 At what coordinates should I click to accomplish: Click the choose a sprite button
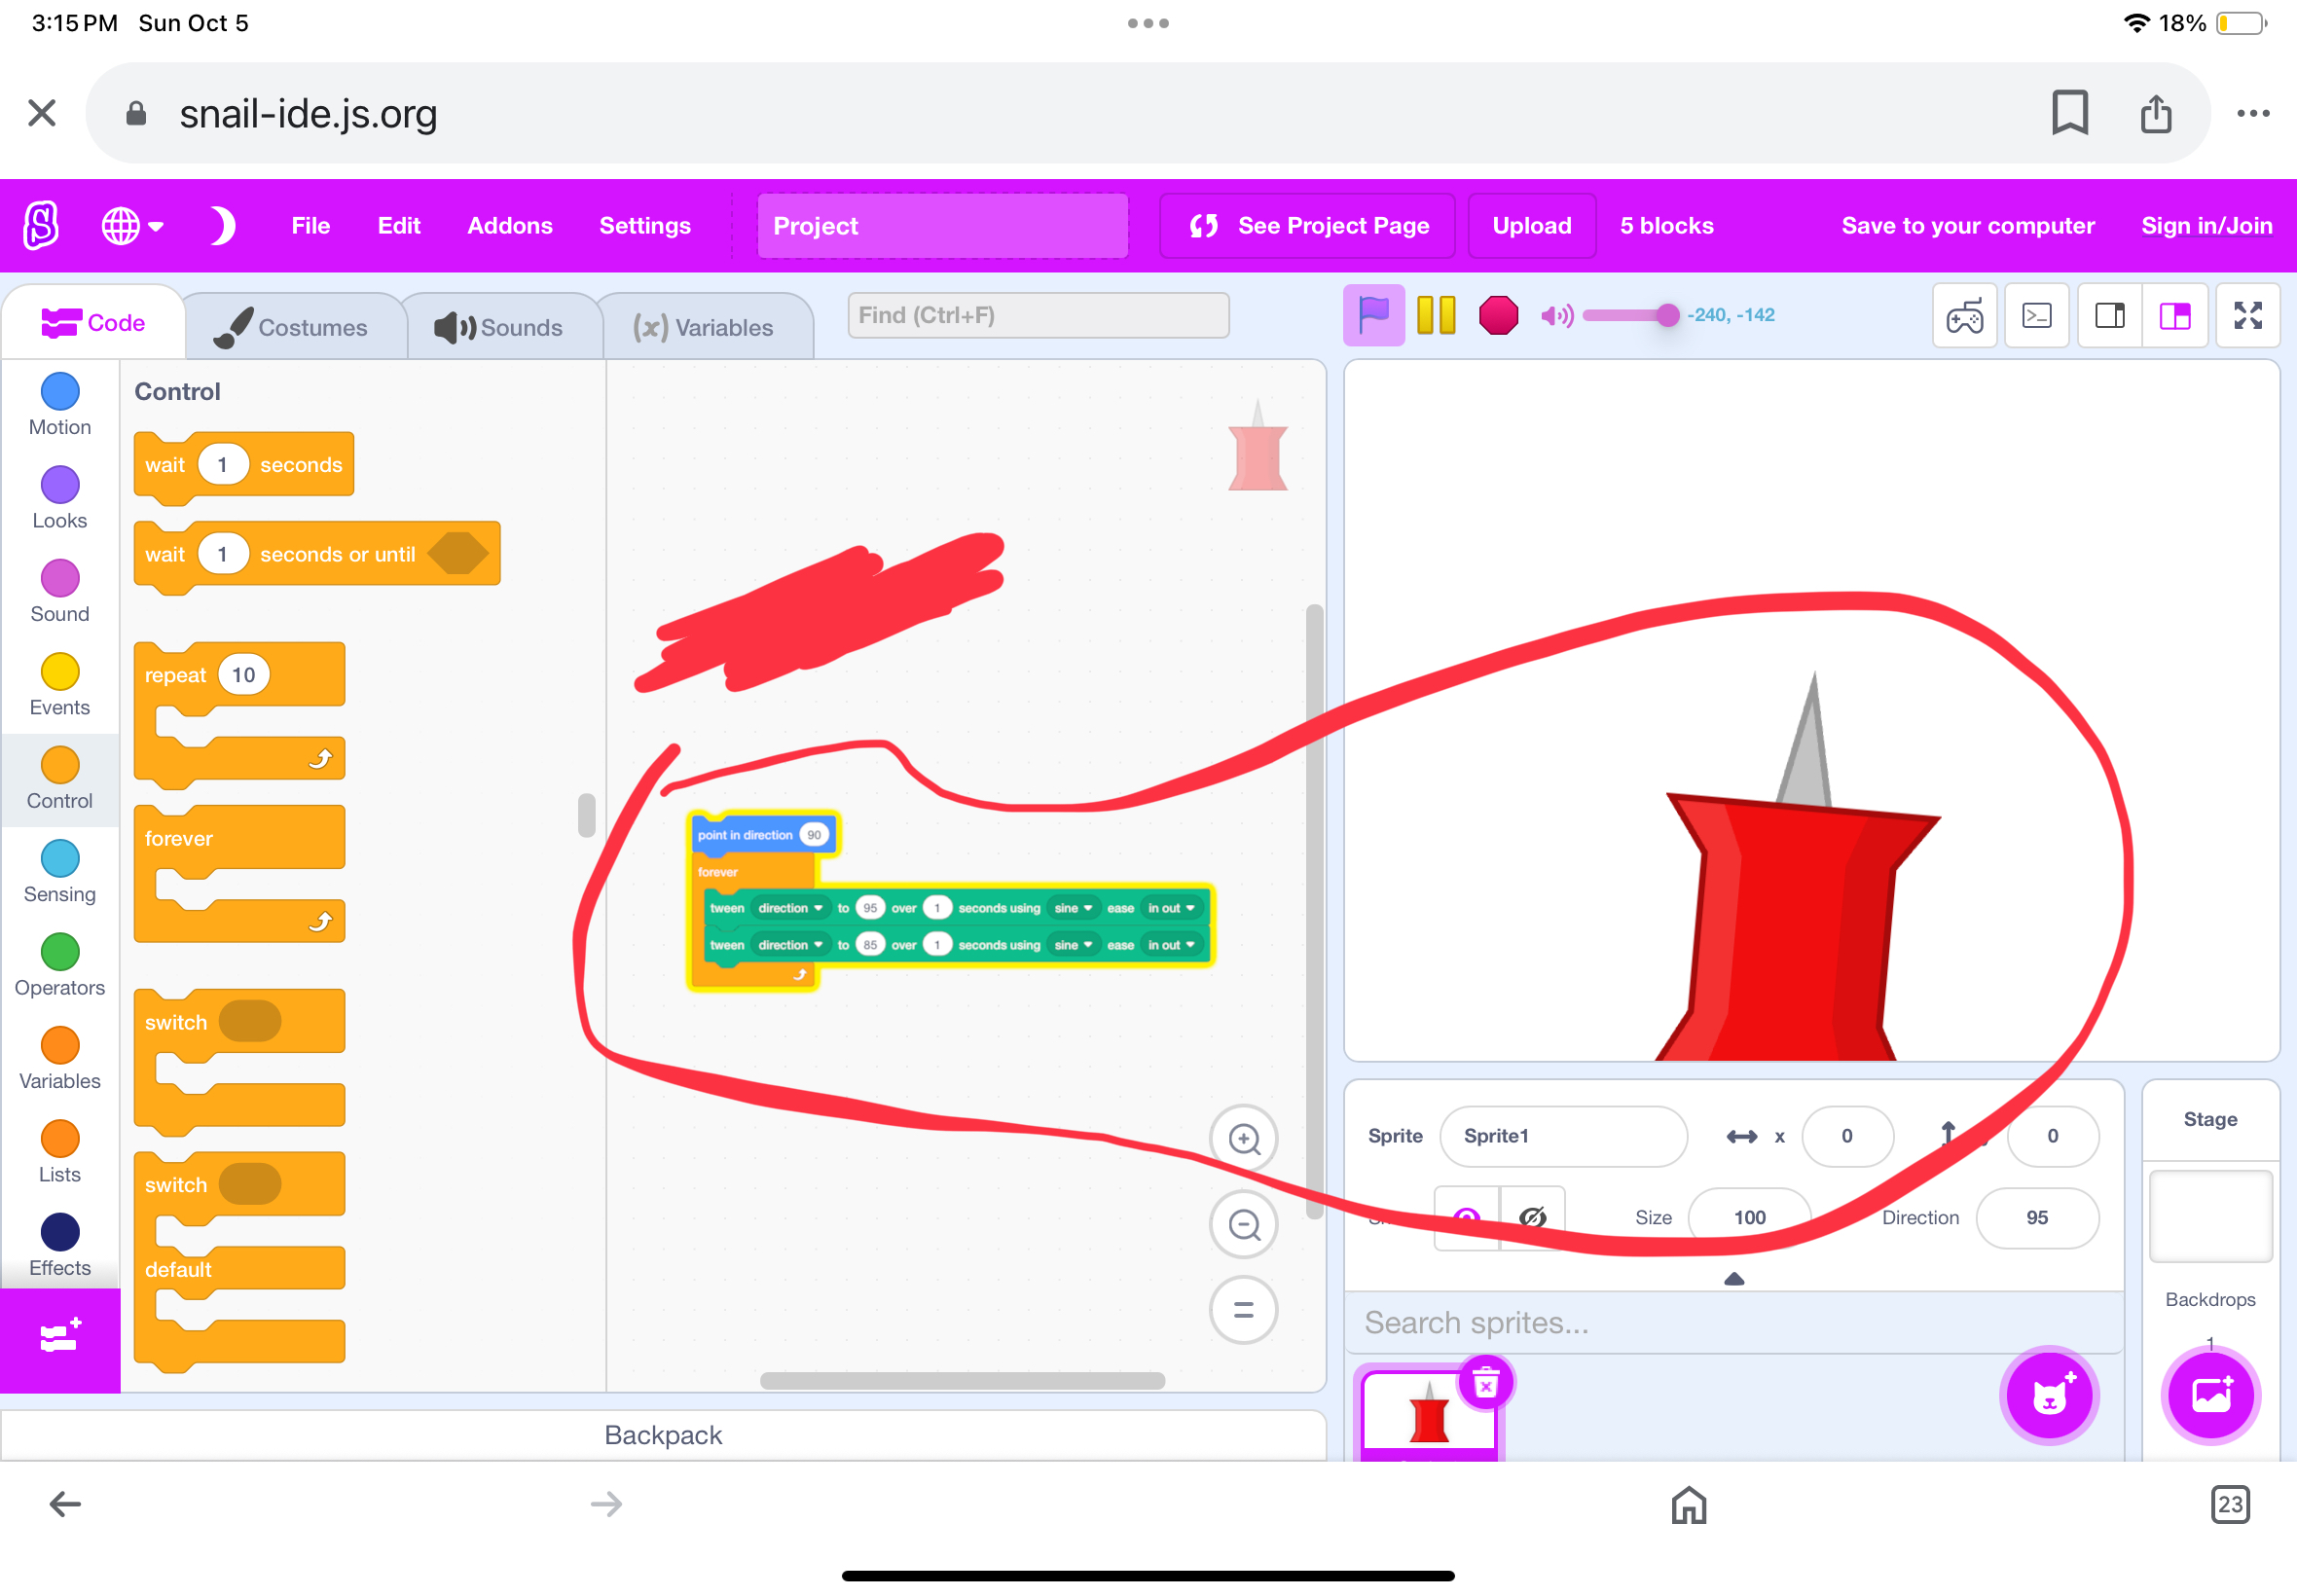2048,1394
